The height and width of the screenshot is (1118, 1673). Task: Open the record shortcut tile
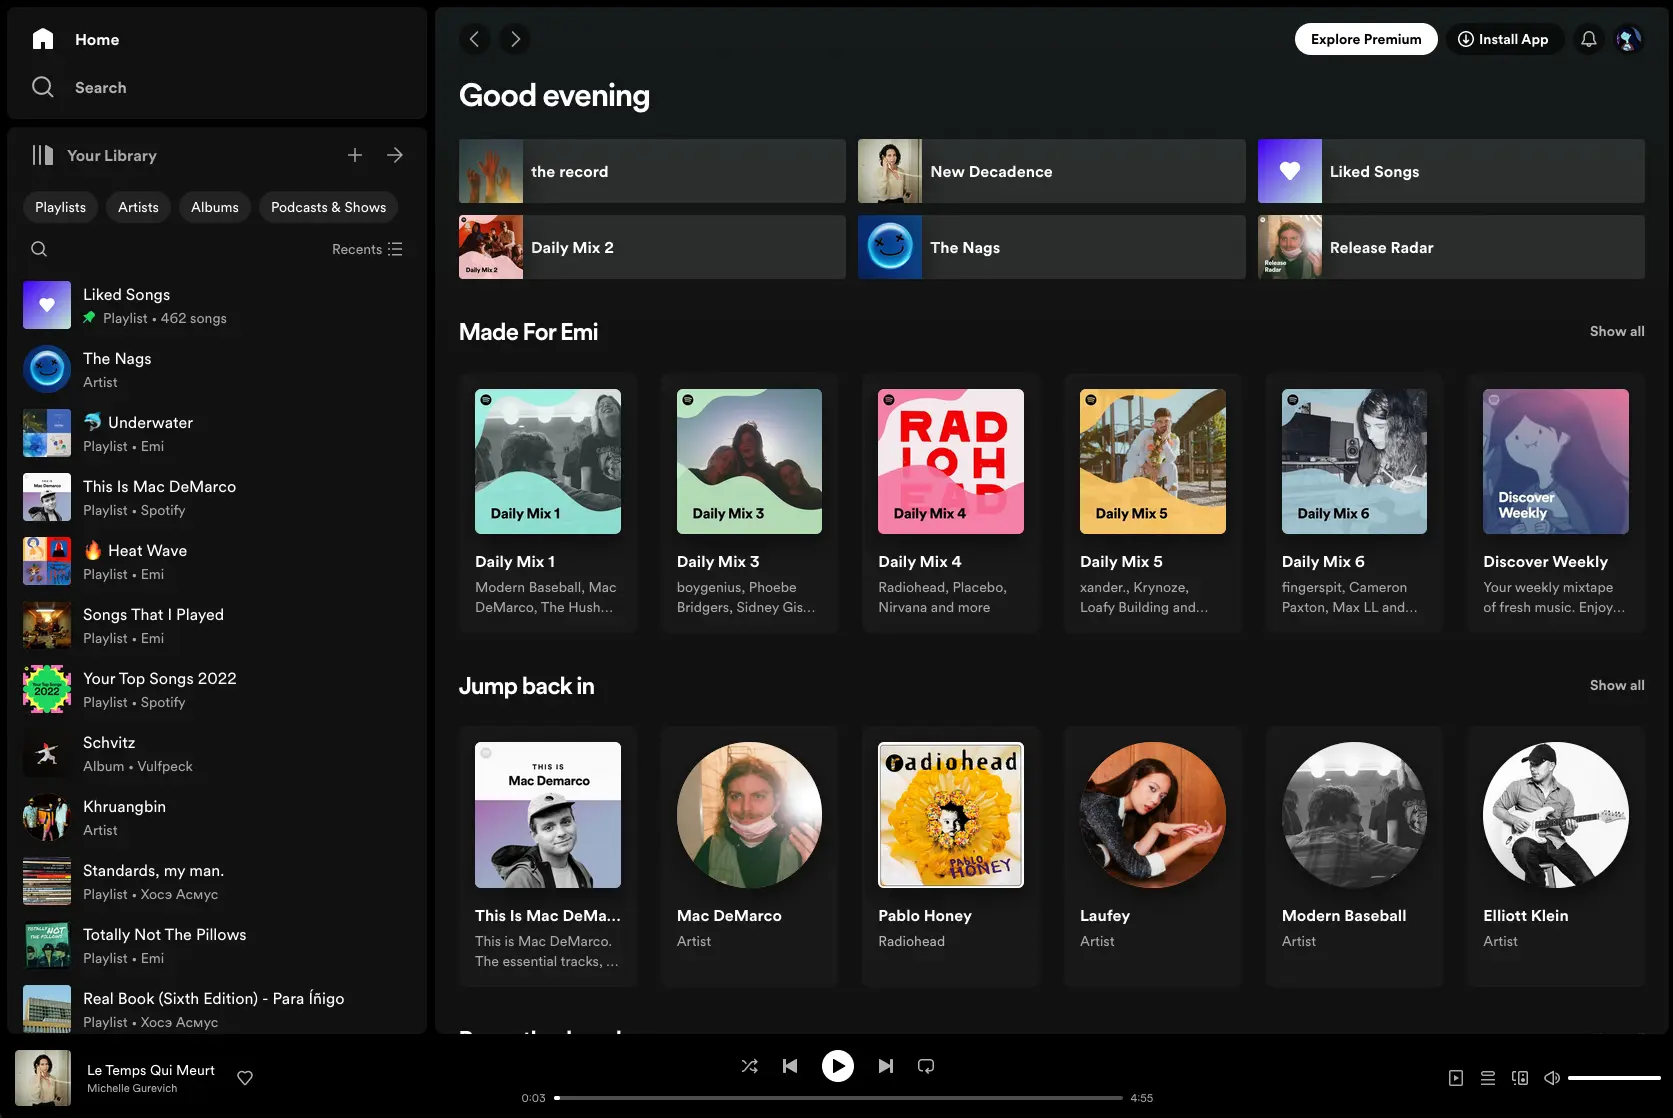652,171
